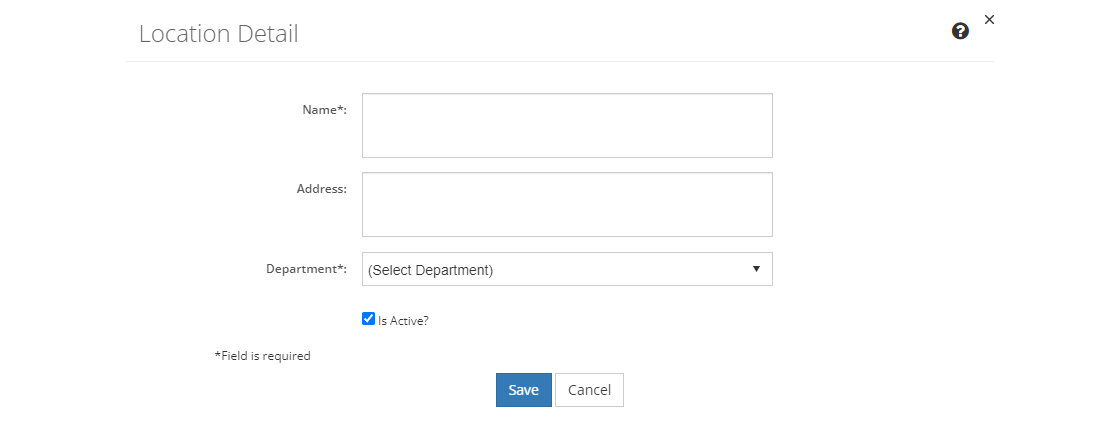Place cursor in the empty Address box
The image size is (1120, 423).
(567, 204)
